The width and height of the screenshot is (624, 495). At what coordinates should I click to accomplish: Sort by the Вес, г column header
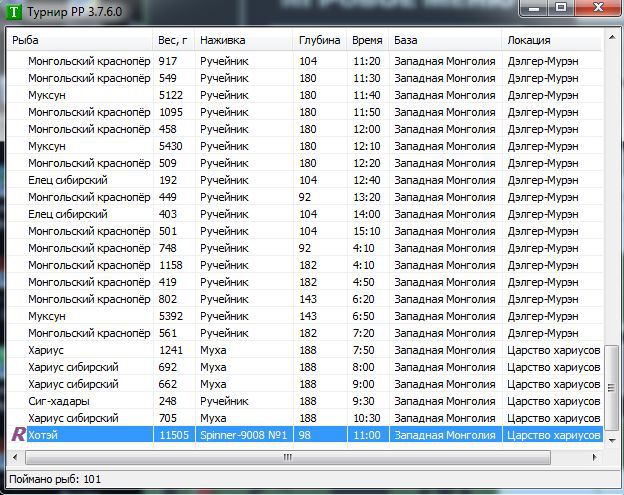pos(174,40)
